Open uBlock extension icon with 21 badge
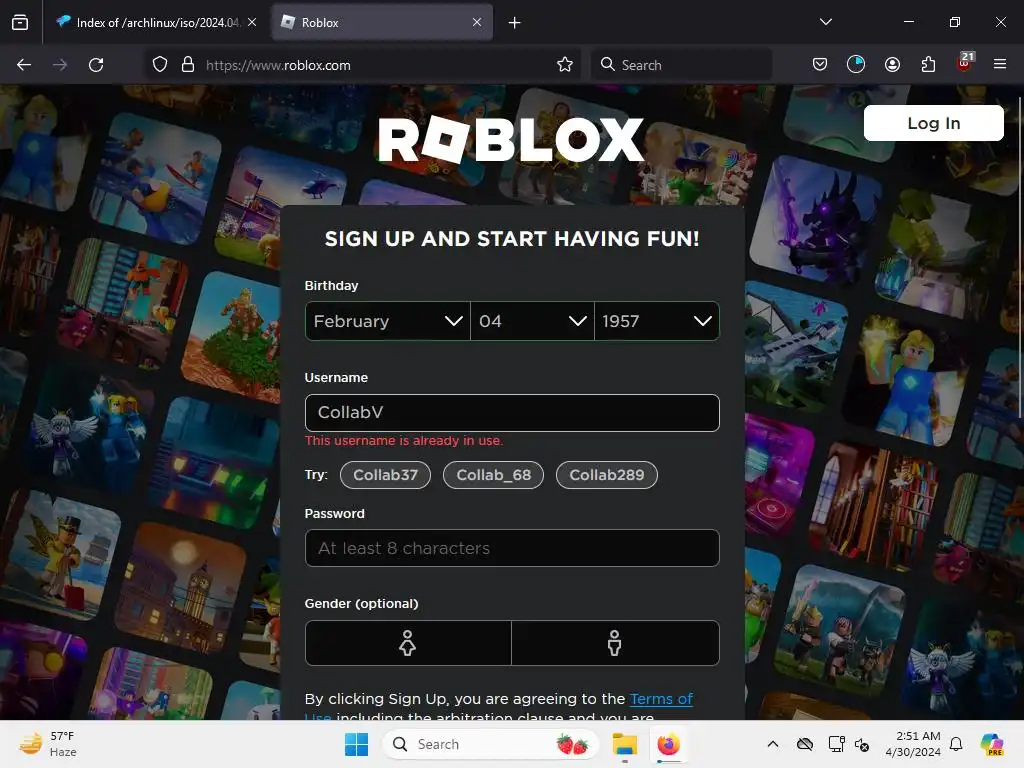The width and height of the screenshot is (1024, 768). coord(965,63)
